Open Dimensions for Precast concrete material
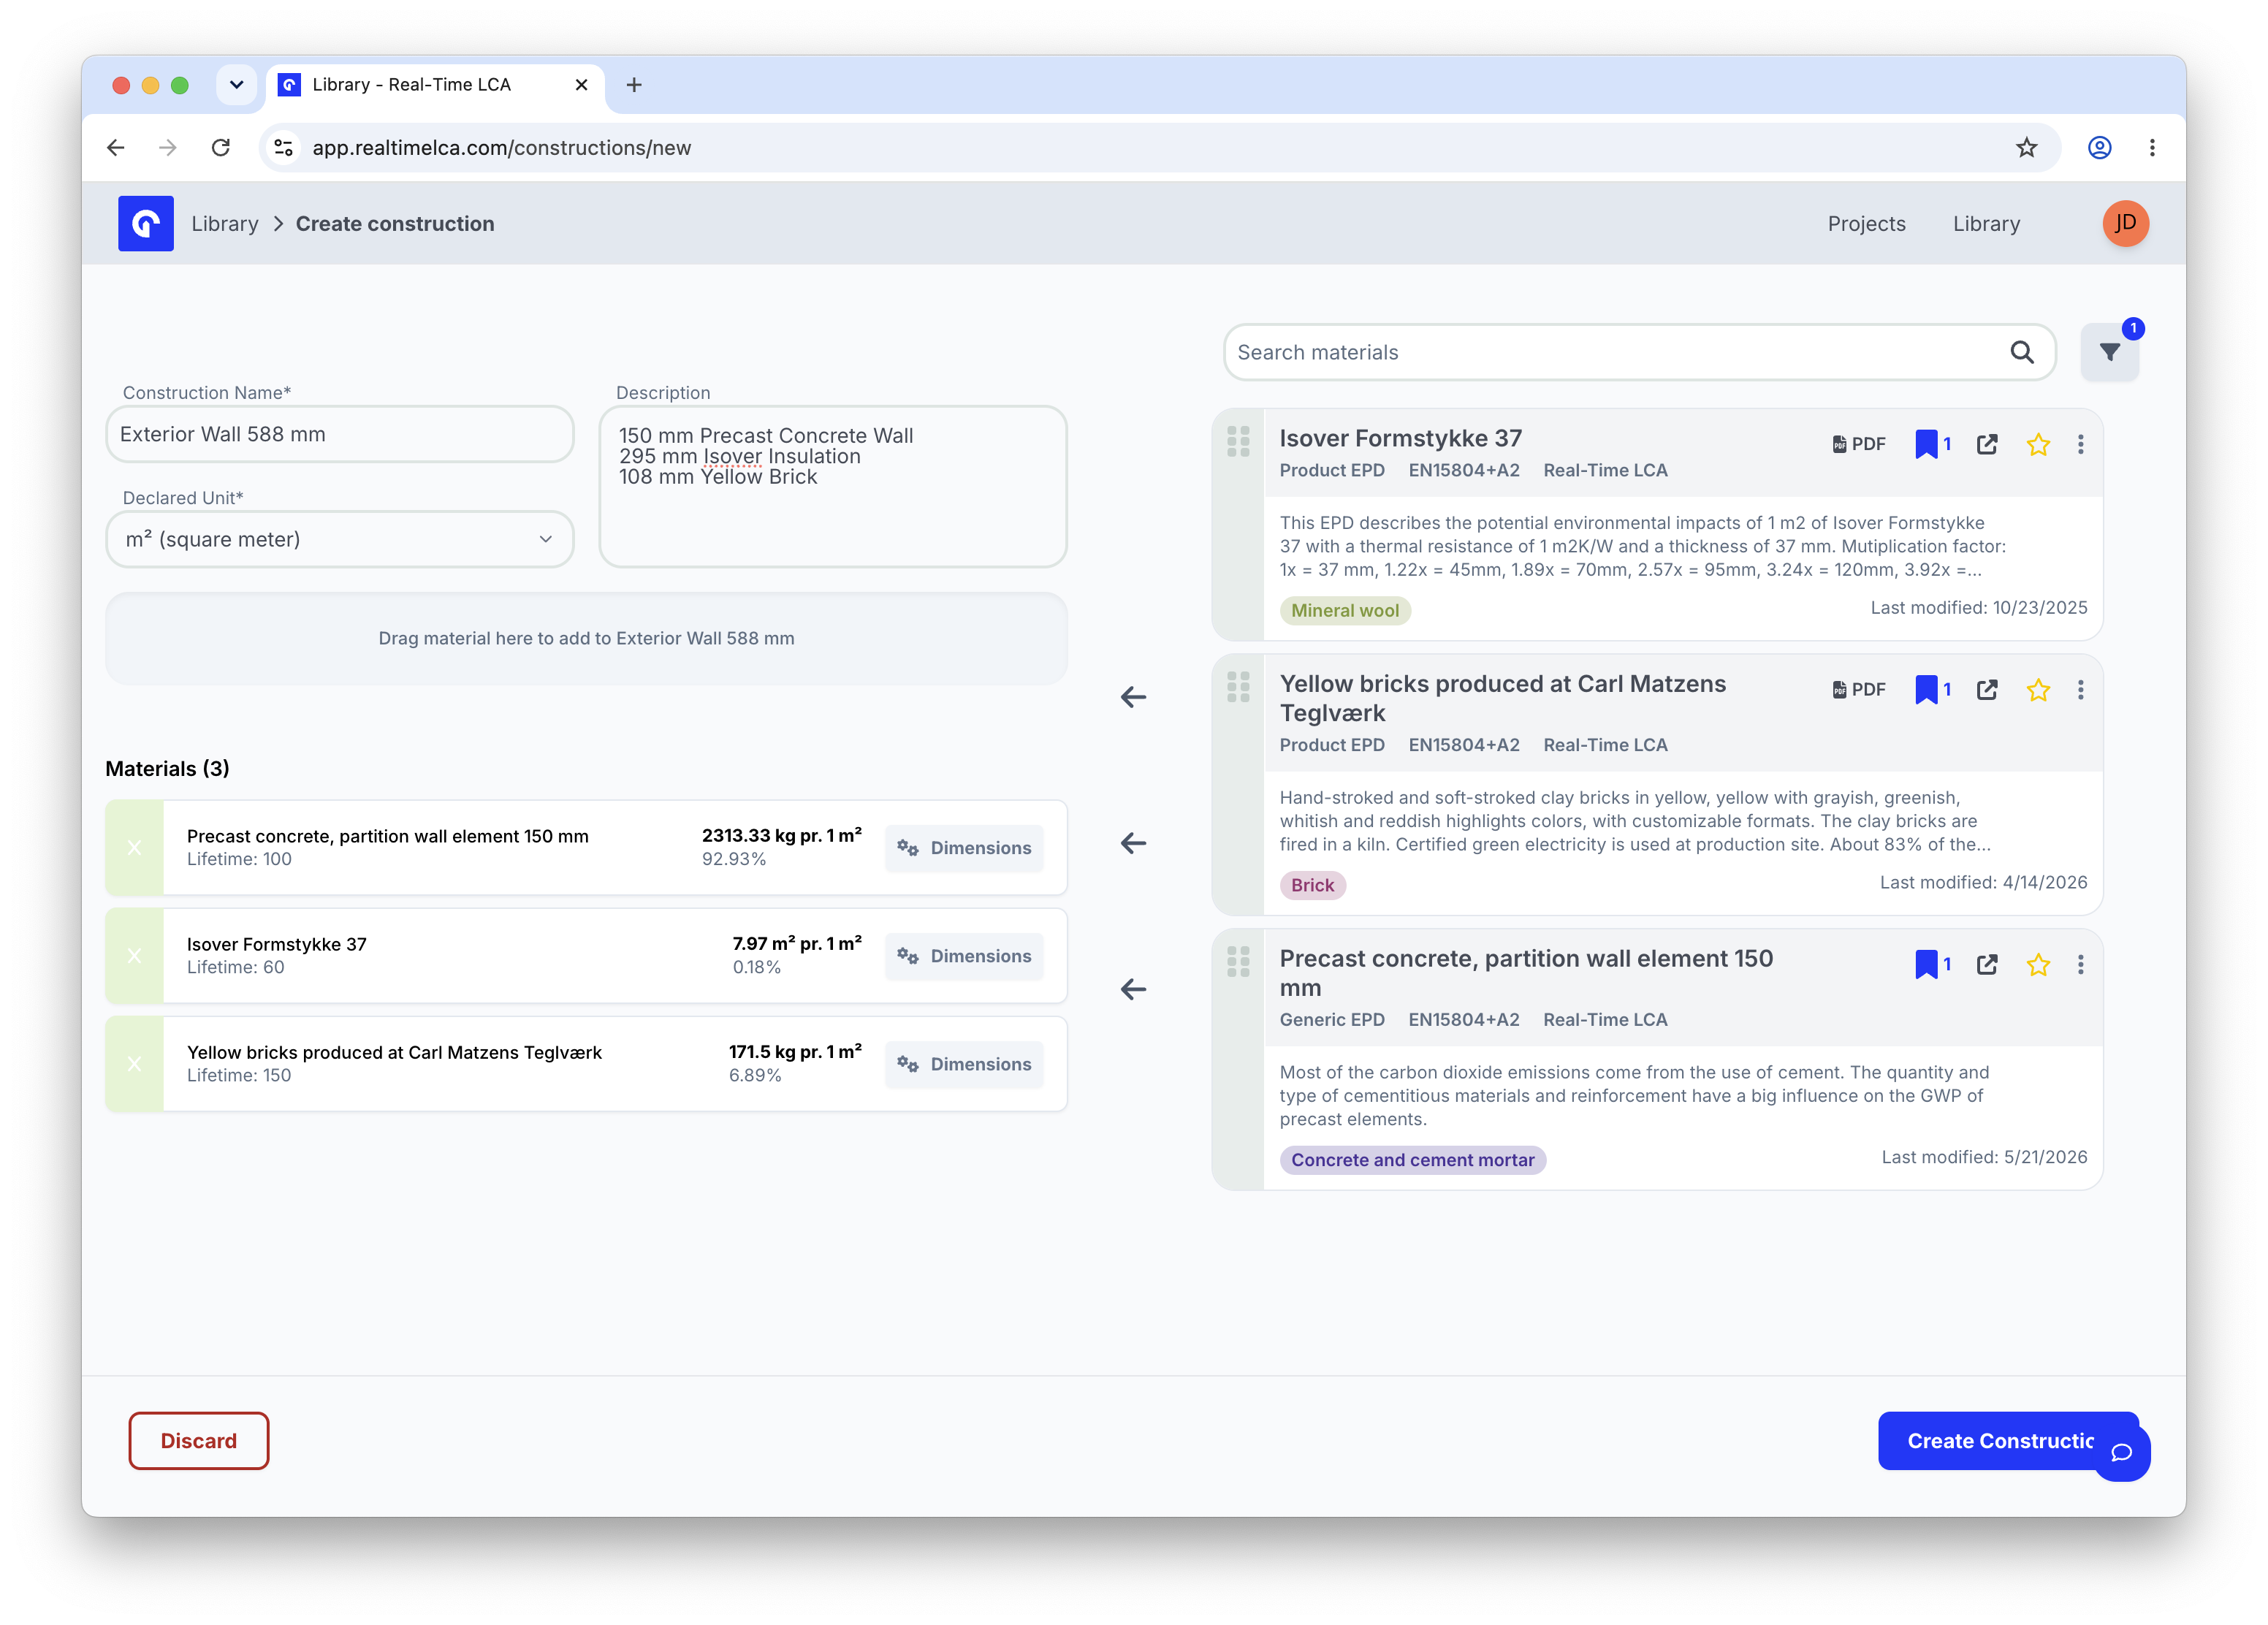The image size is (2268, 1625). pos(964,847)
